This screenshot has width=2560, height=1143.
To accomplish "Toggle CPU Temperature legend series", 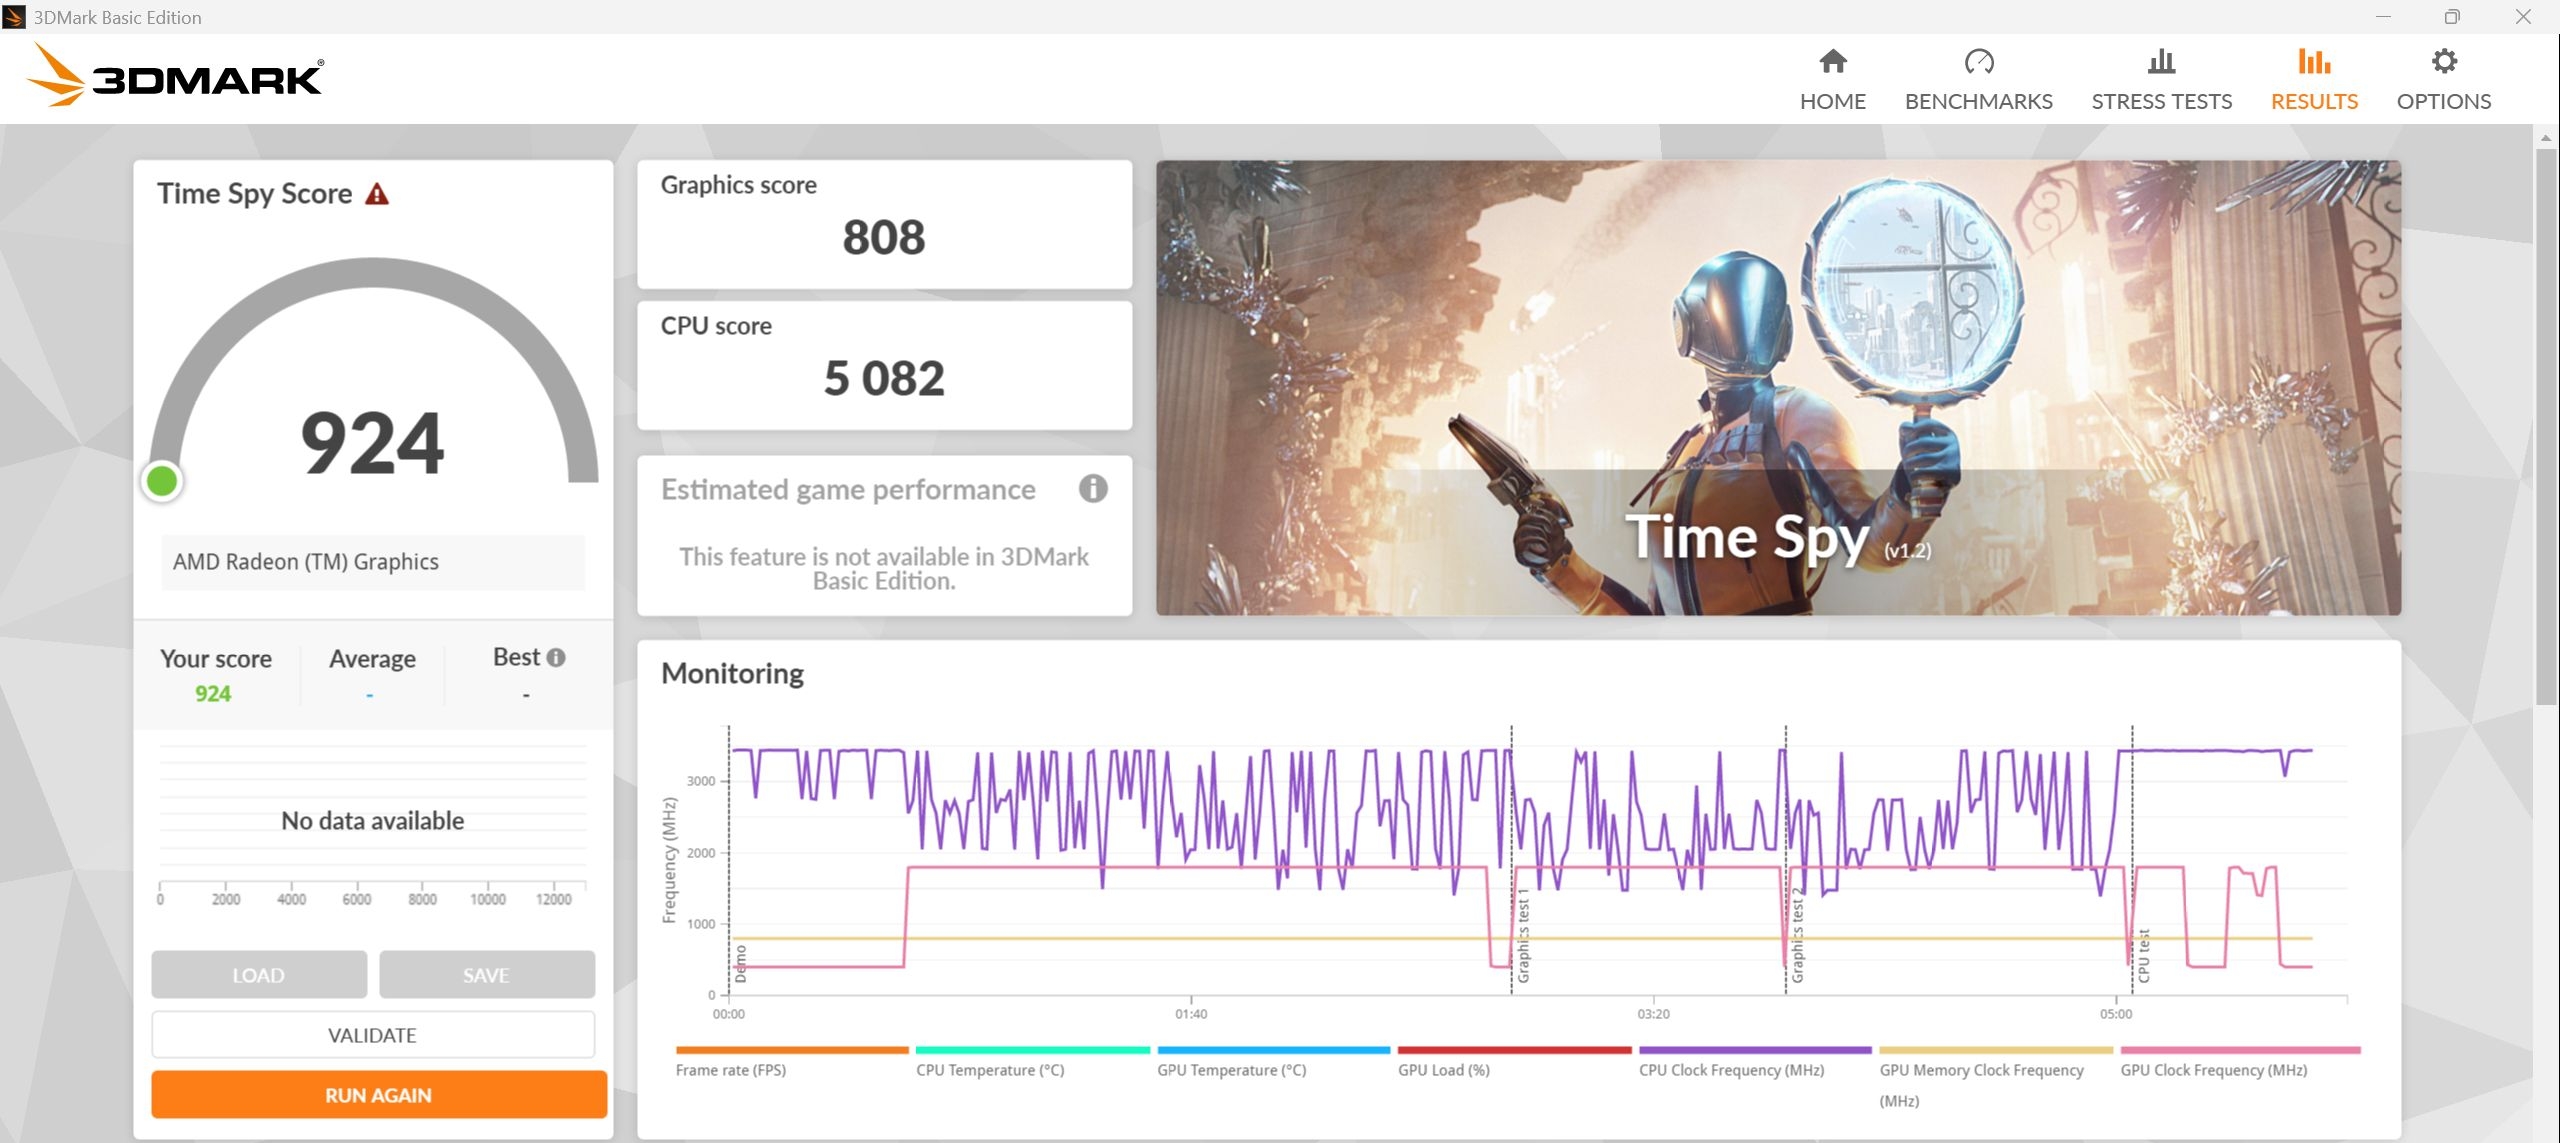I will point(989,1070).
